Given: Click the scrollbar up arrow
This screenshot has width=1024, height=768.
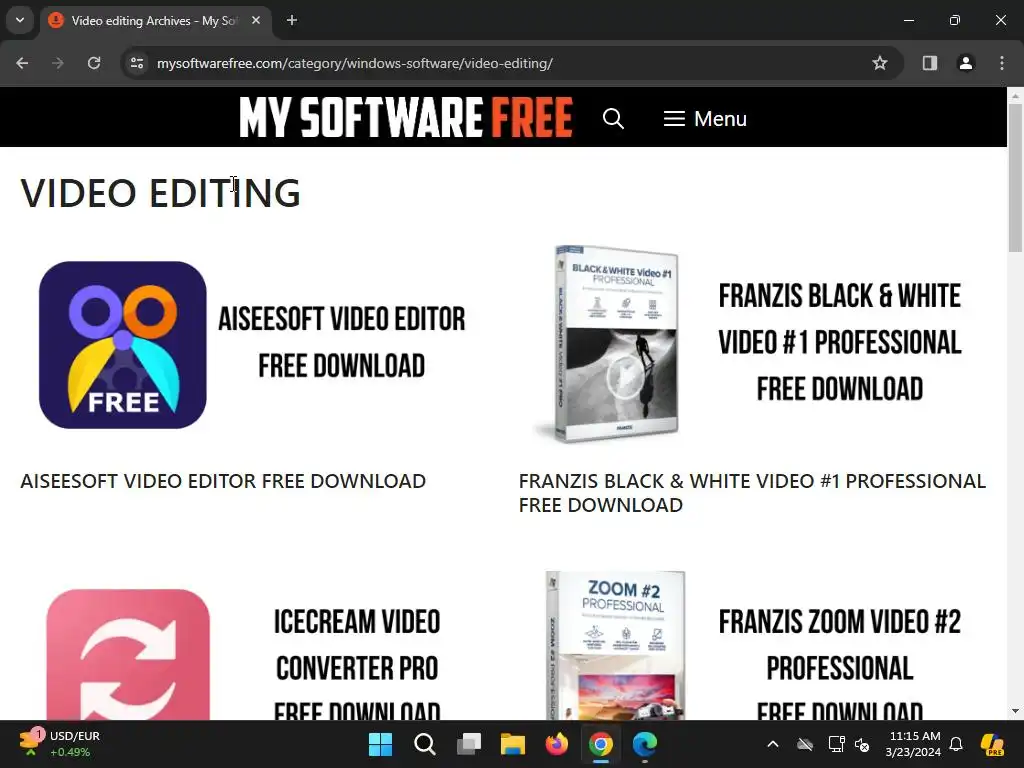Looking at the screenshot, I should [1015, 95].
